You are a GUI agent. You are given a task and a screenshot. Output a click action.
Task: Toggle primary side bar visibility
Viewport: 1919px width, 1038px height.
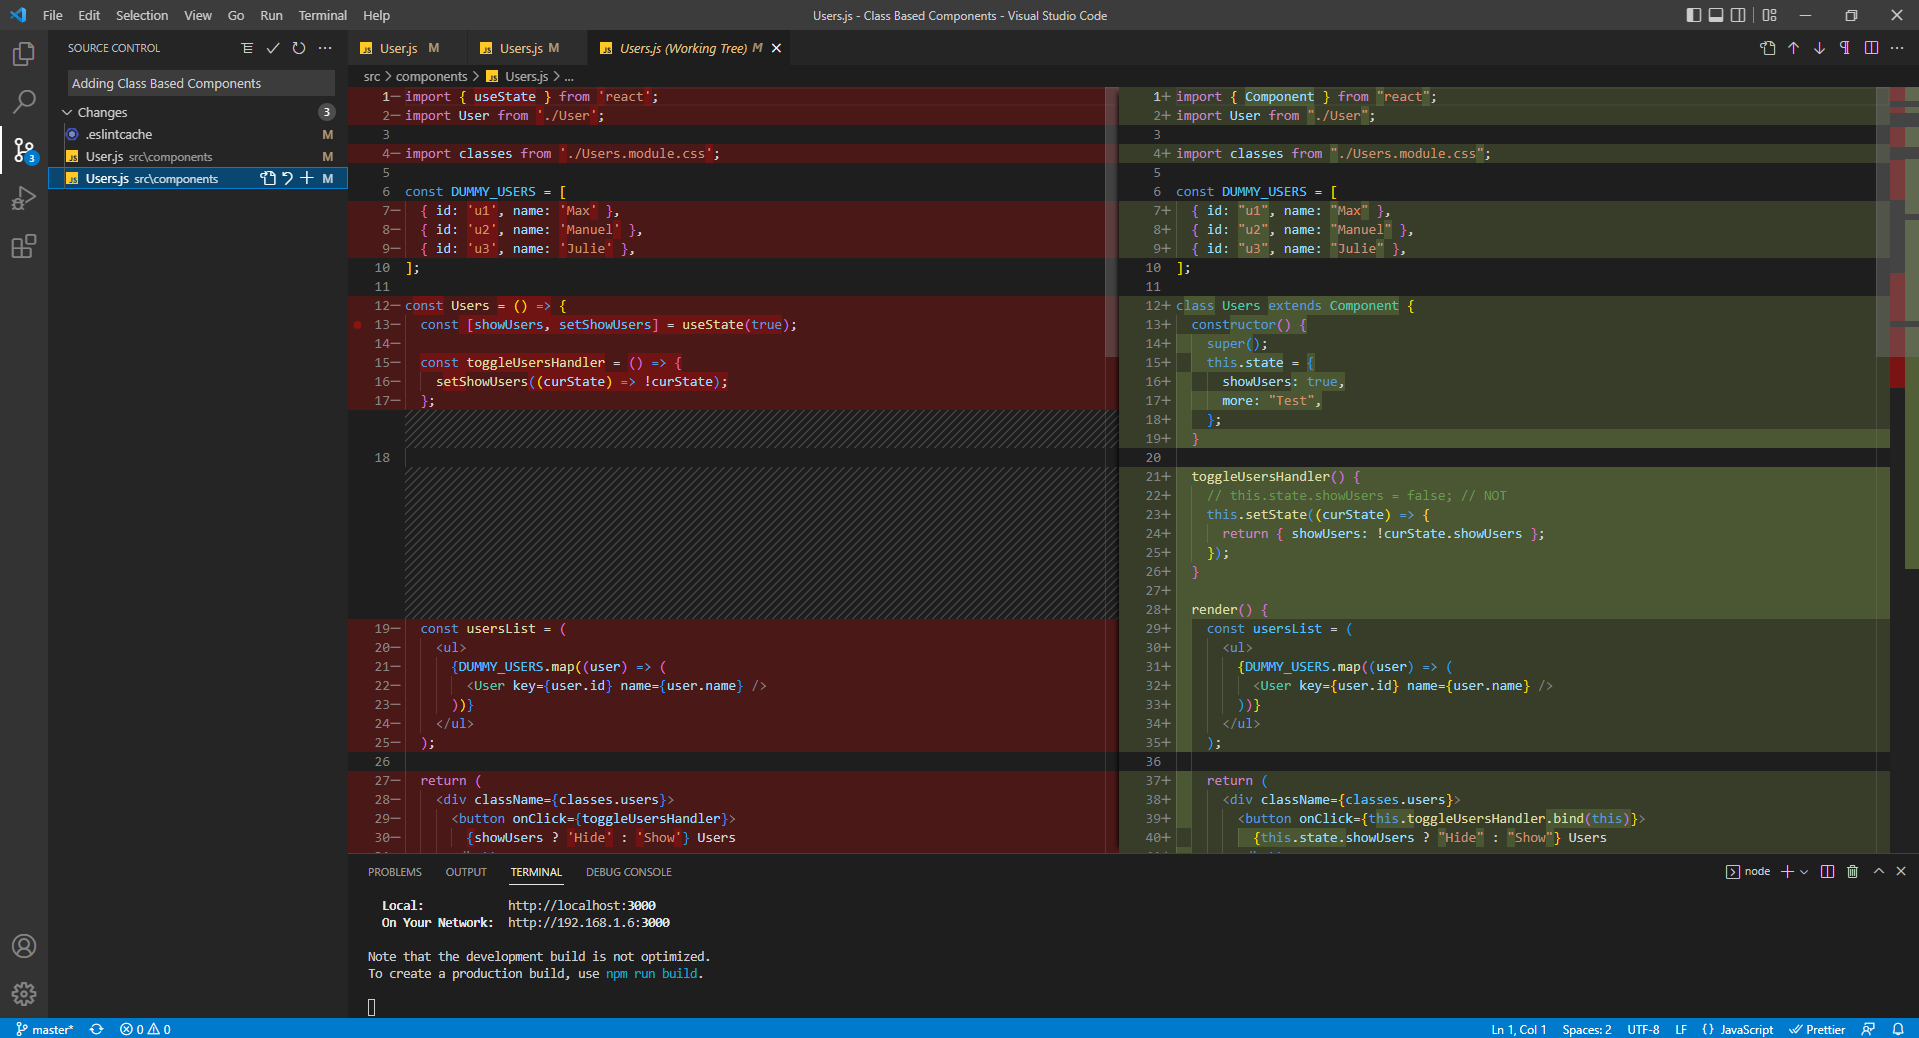tap(1694, 15)
